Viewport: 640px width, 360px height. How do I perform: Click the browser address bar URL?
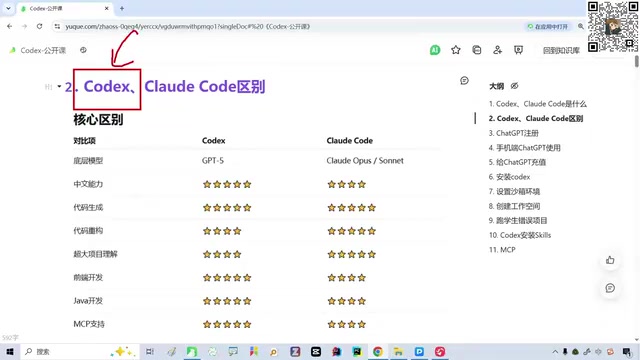[188, 27]
